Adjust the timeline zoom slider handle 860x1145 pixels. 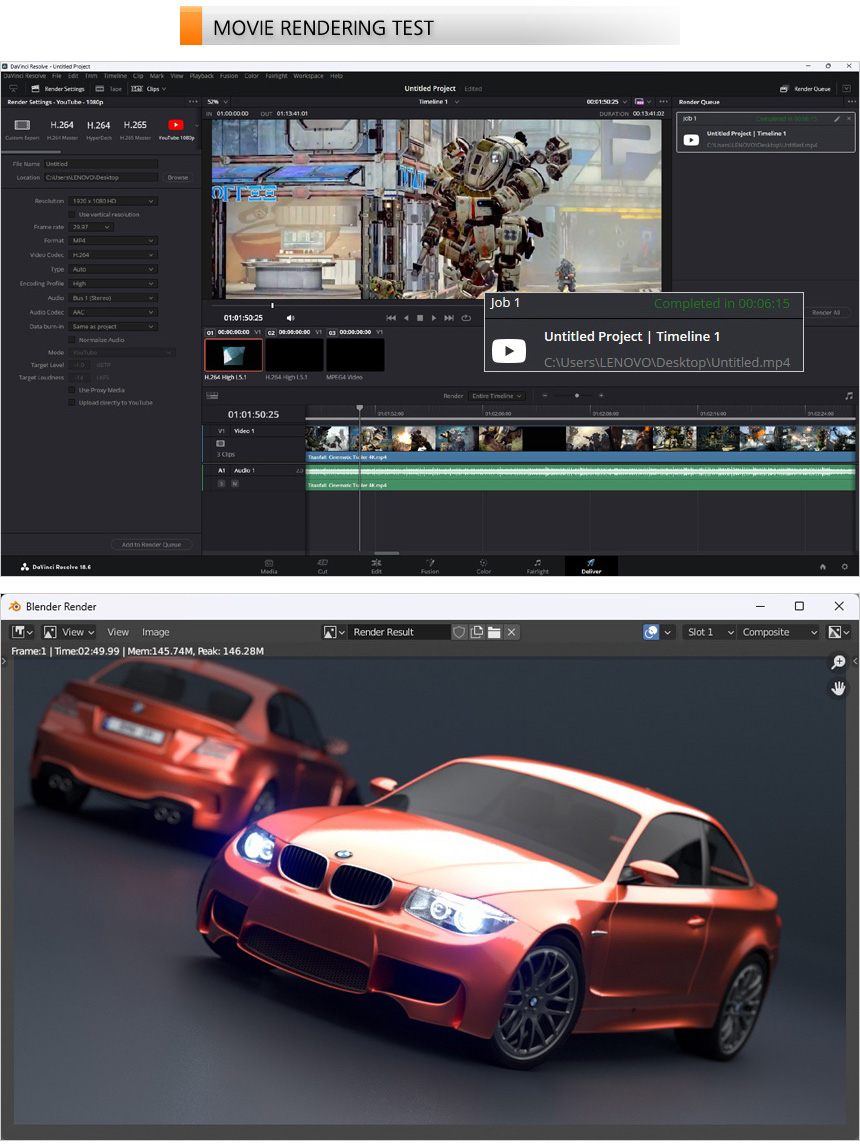coord(577,396)
